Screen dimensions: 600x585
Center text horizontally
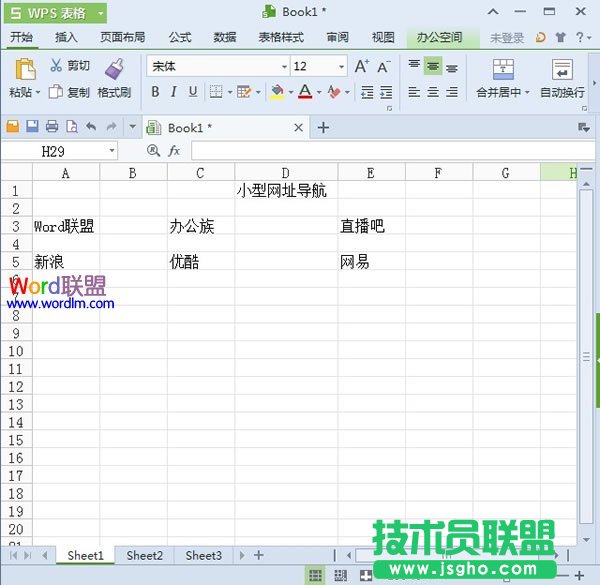click(433, 92)
